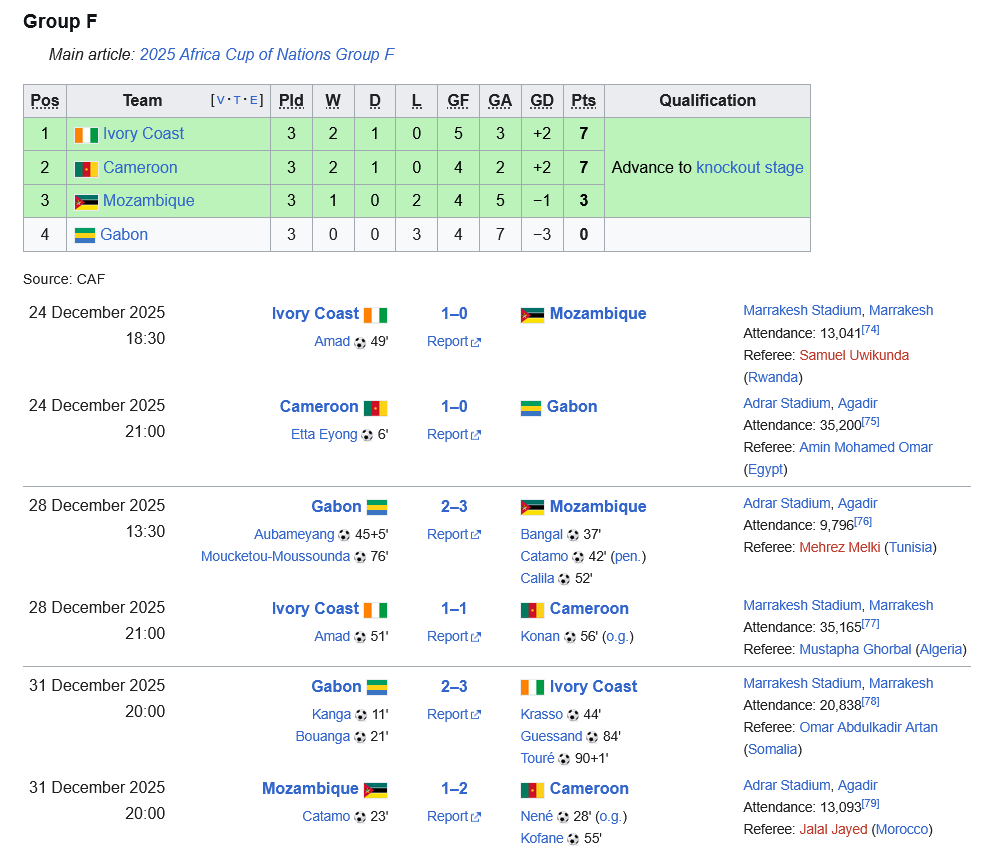Click the Pld column header
Image resolution: width=982 pixels, height=853 pixels.
pyautogui.click(x=291, y=100)
